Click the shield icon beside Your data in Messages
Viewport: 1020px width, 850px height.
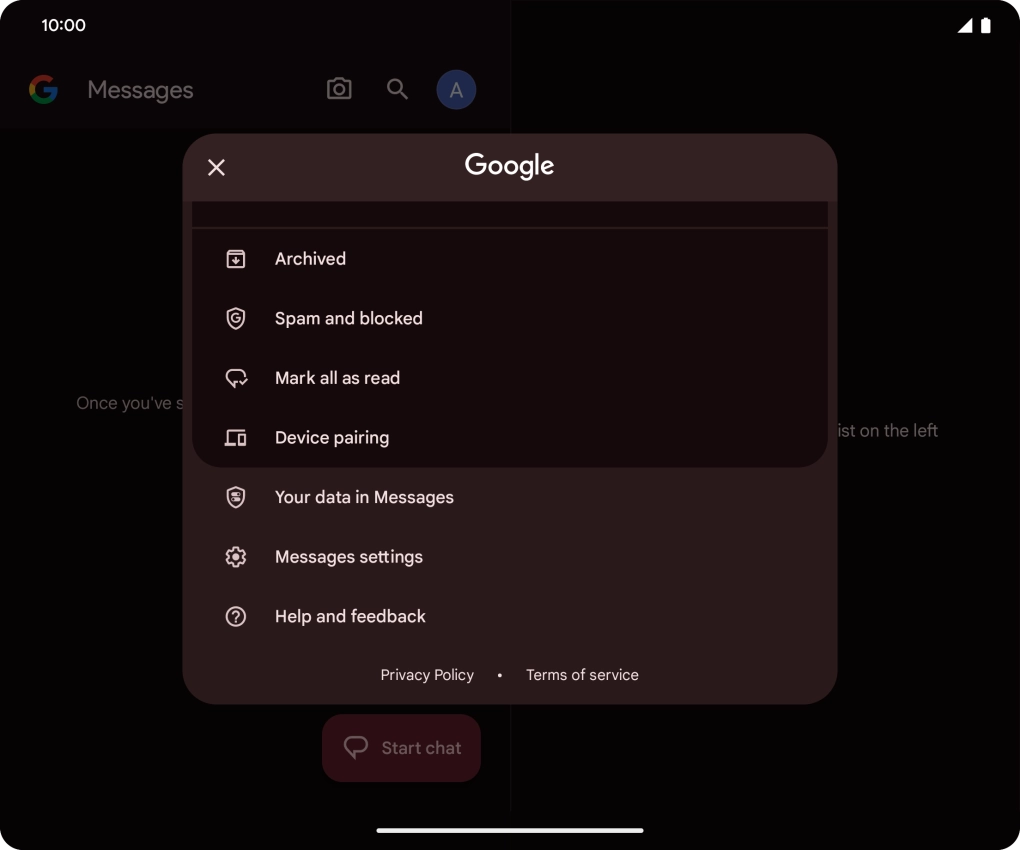pyautogui.click(x=235, y=497)
